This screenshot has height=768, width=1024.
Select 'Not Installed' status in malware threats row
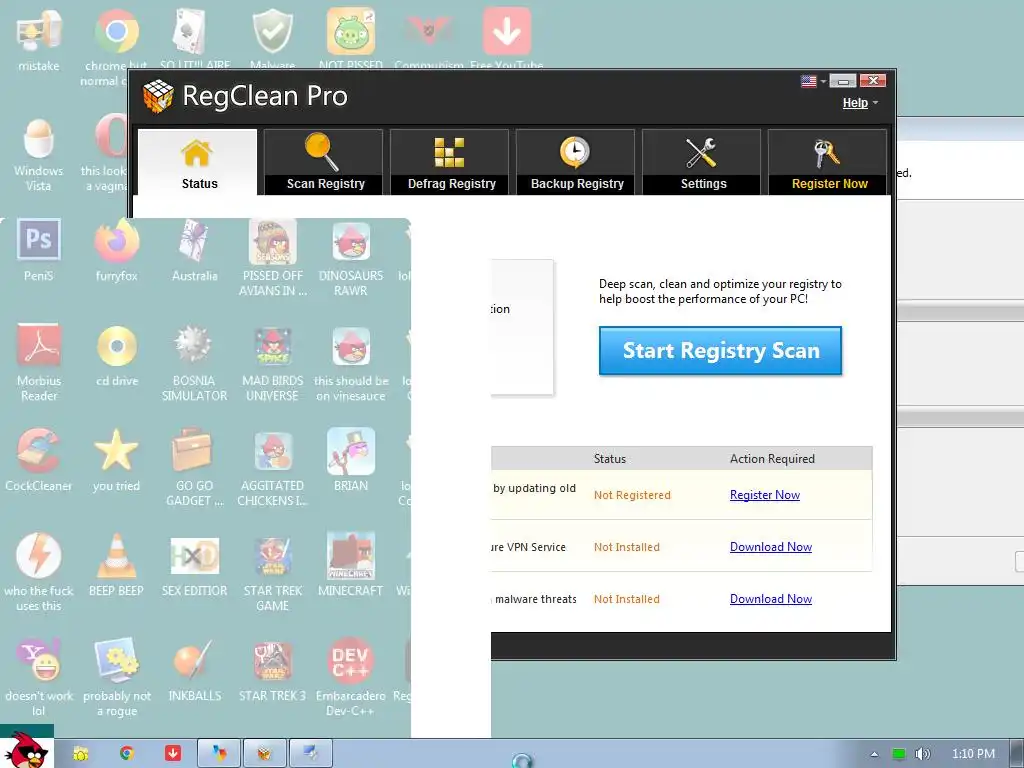click(626, 599)
